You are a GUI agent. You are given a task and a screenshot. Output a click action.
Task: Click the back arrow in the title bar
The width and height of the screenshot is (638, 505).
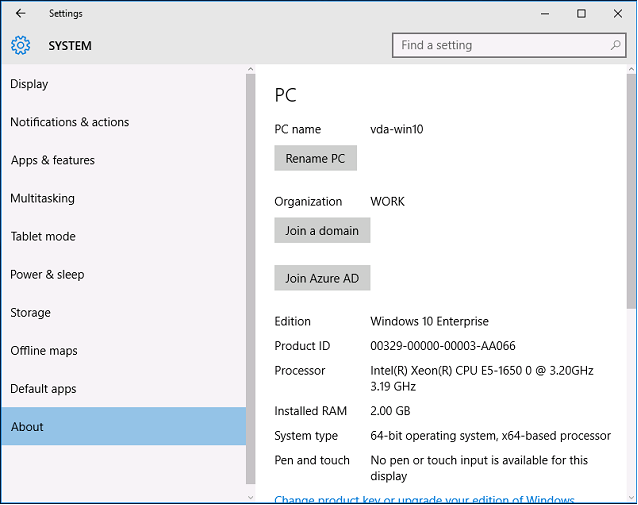[x=20, y=14]
